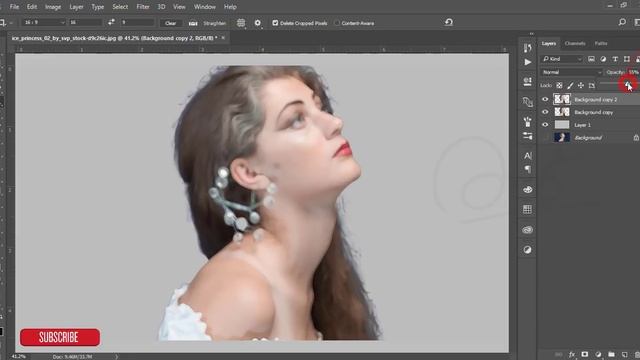Open the Kind layer filter dropdown

click(562, 59)
